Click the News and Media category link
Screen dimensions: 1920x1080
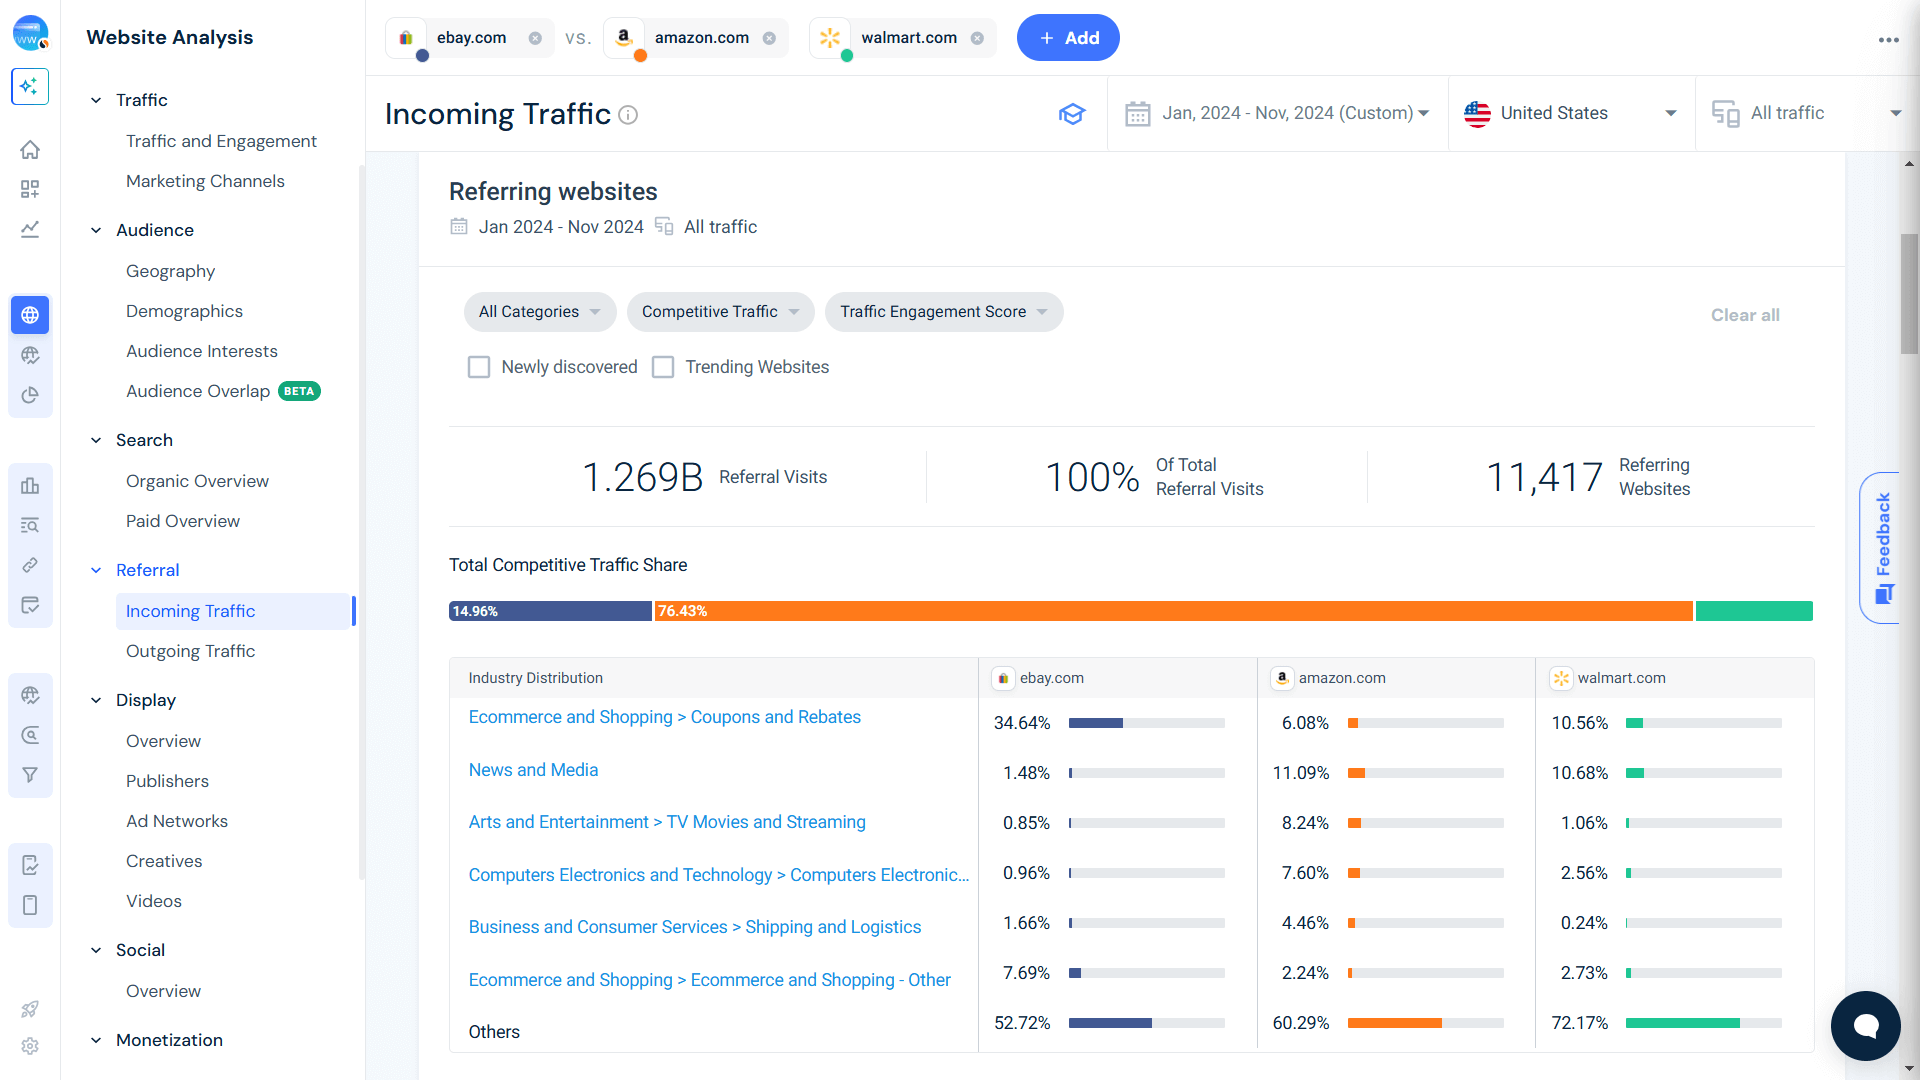533,769
